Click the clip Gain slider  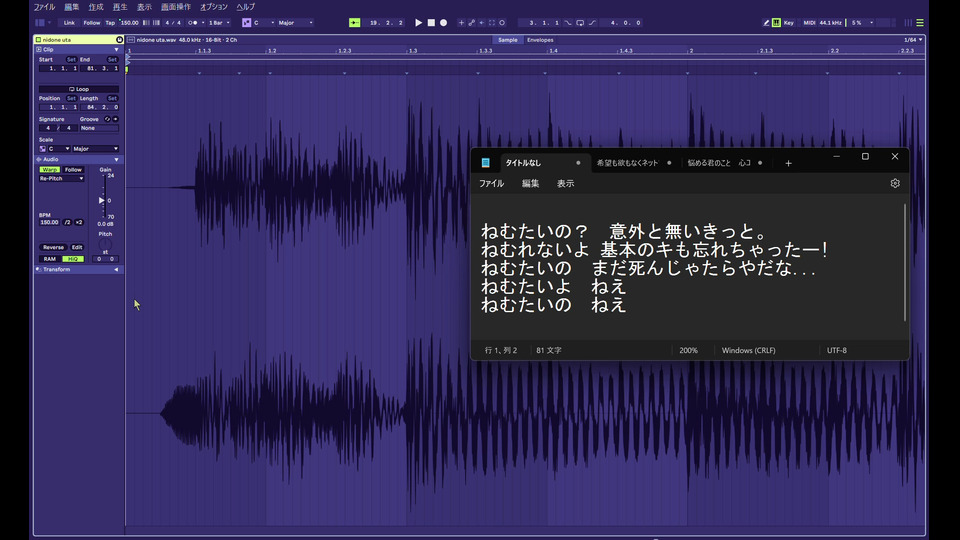pos(101,200)
